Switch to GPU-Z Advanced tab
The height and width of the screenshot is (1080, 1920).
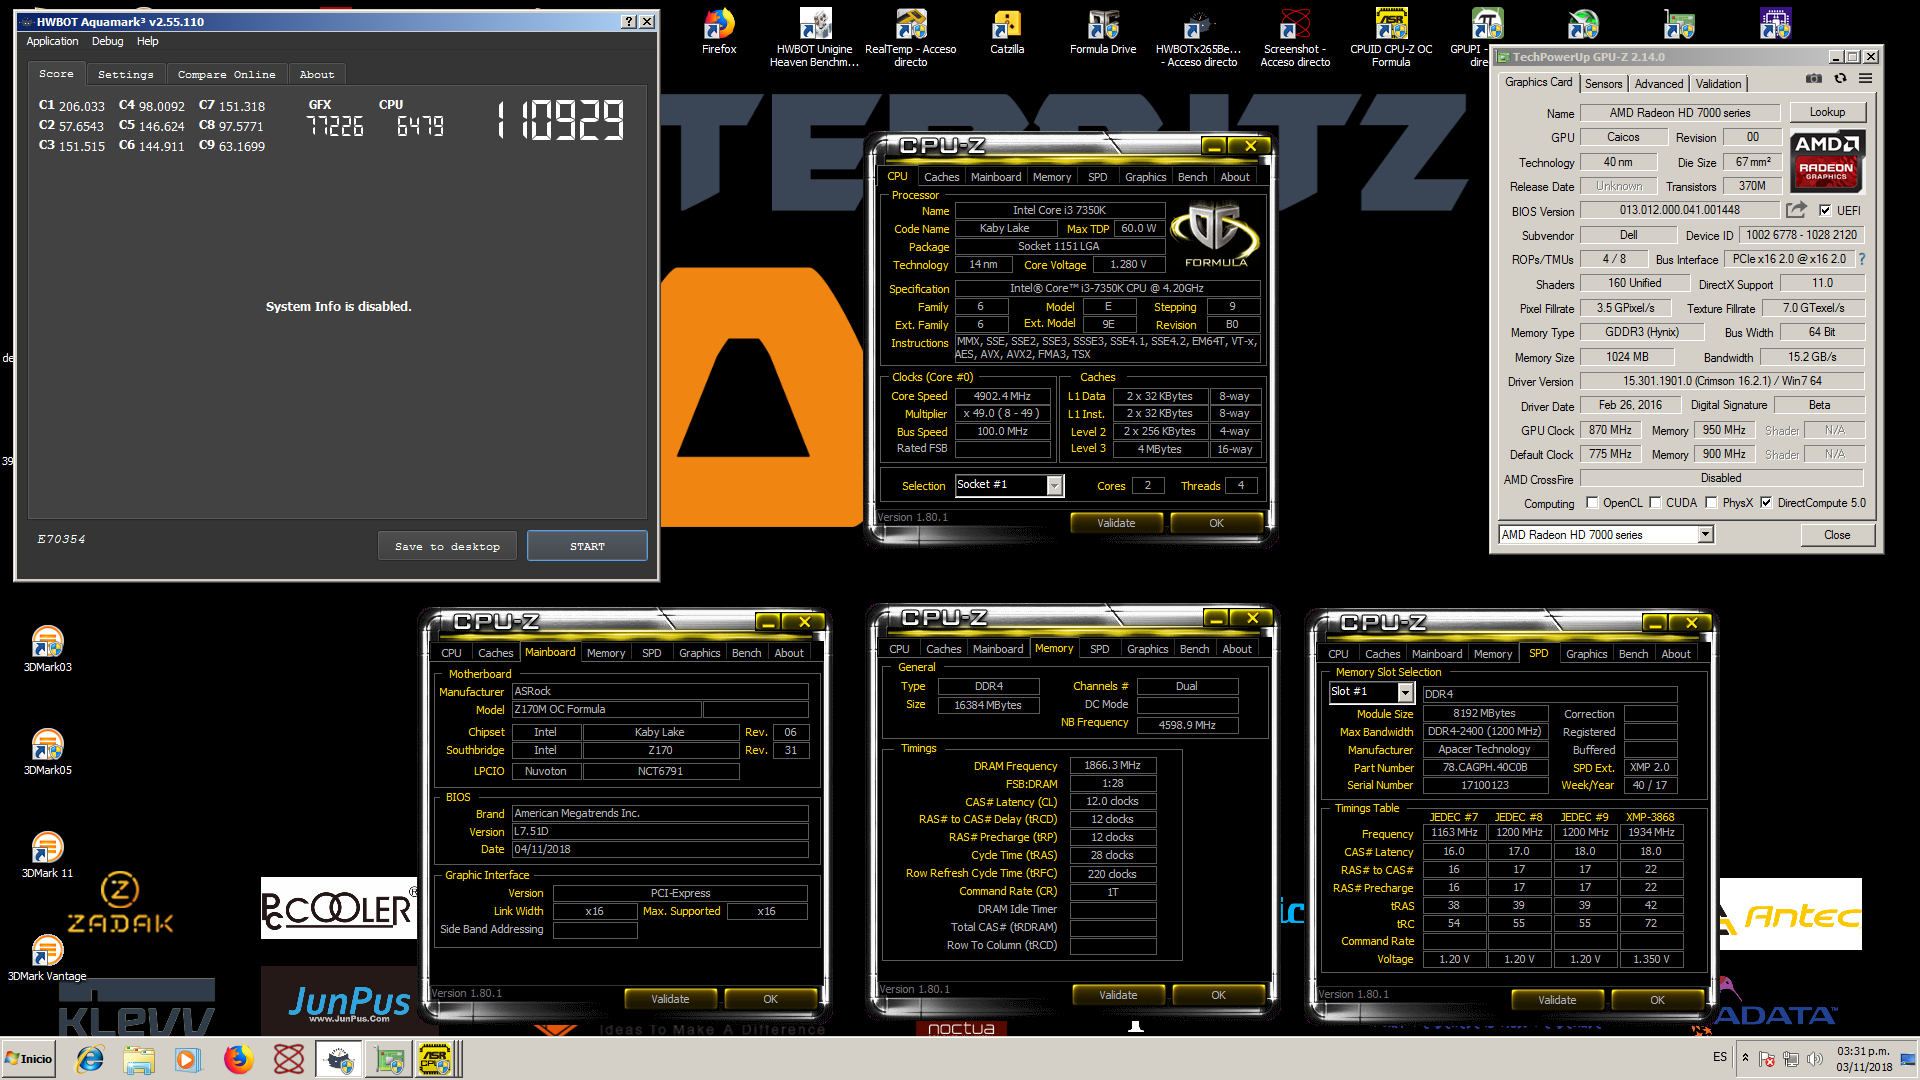coord(1659,84)
